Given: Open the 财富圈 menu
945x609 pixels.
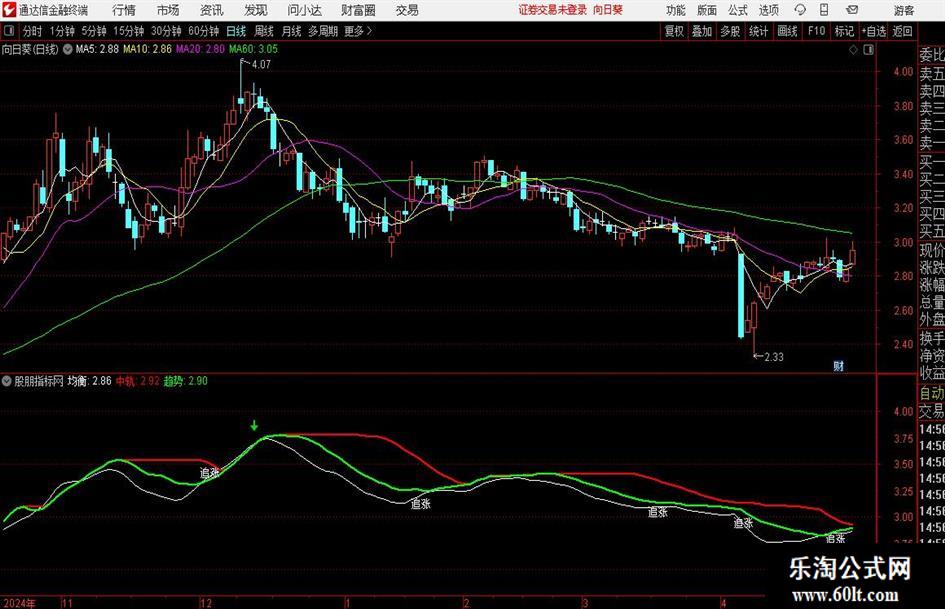Looking at the screenshot, I should click(358, 10).
